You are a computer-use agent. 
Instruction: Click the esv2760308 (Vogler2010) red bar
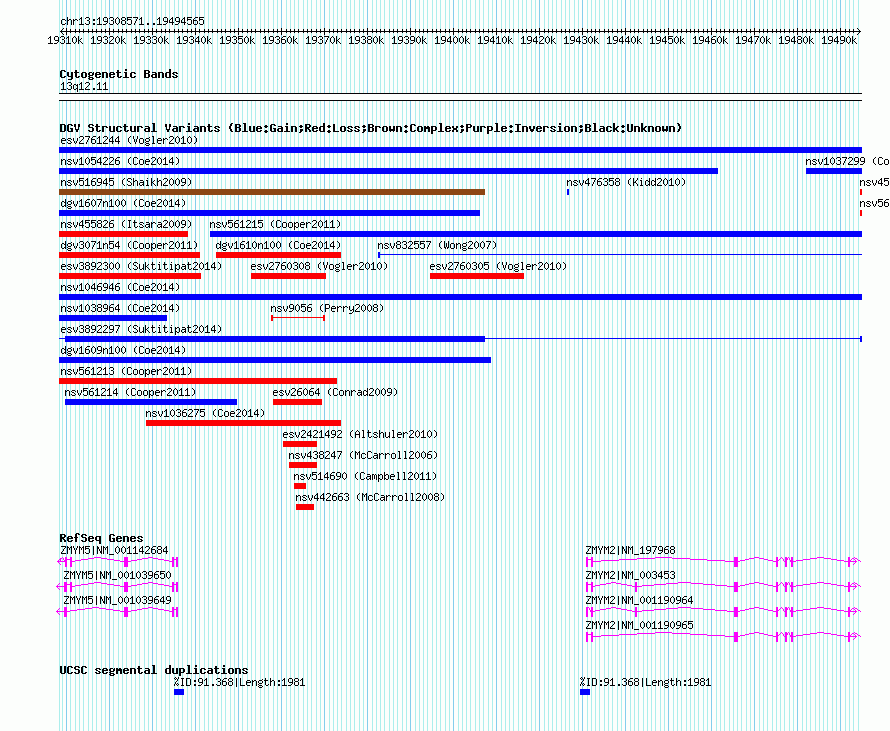point(288,276)
